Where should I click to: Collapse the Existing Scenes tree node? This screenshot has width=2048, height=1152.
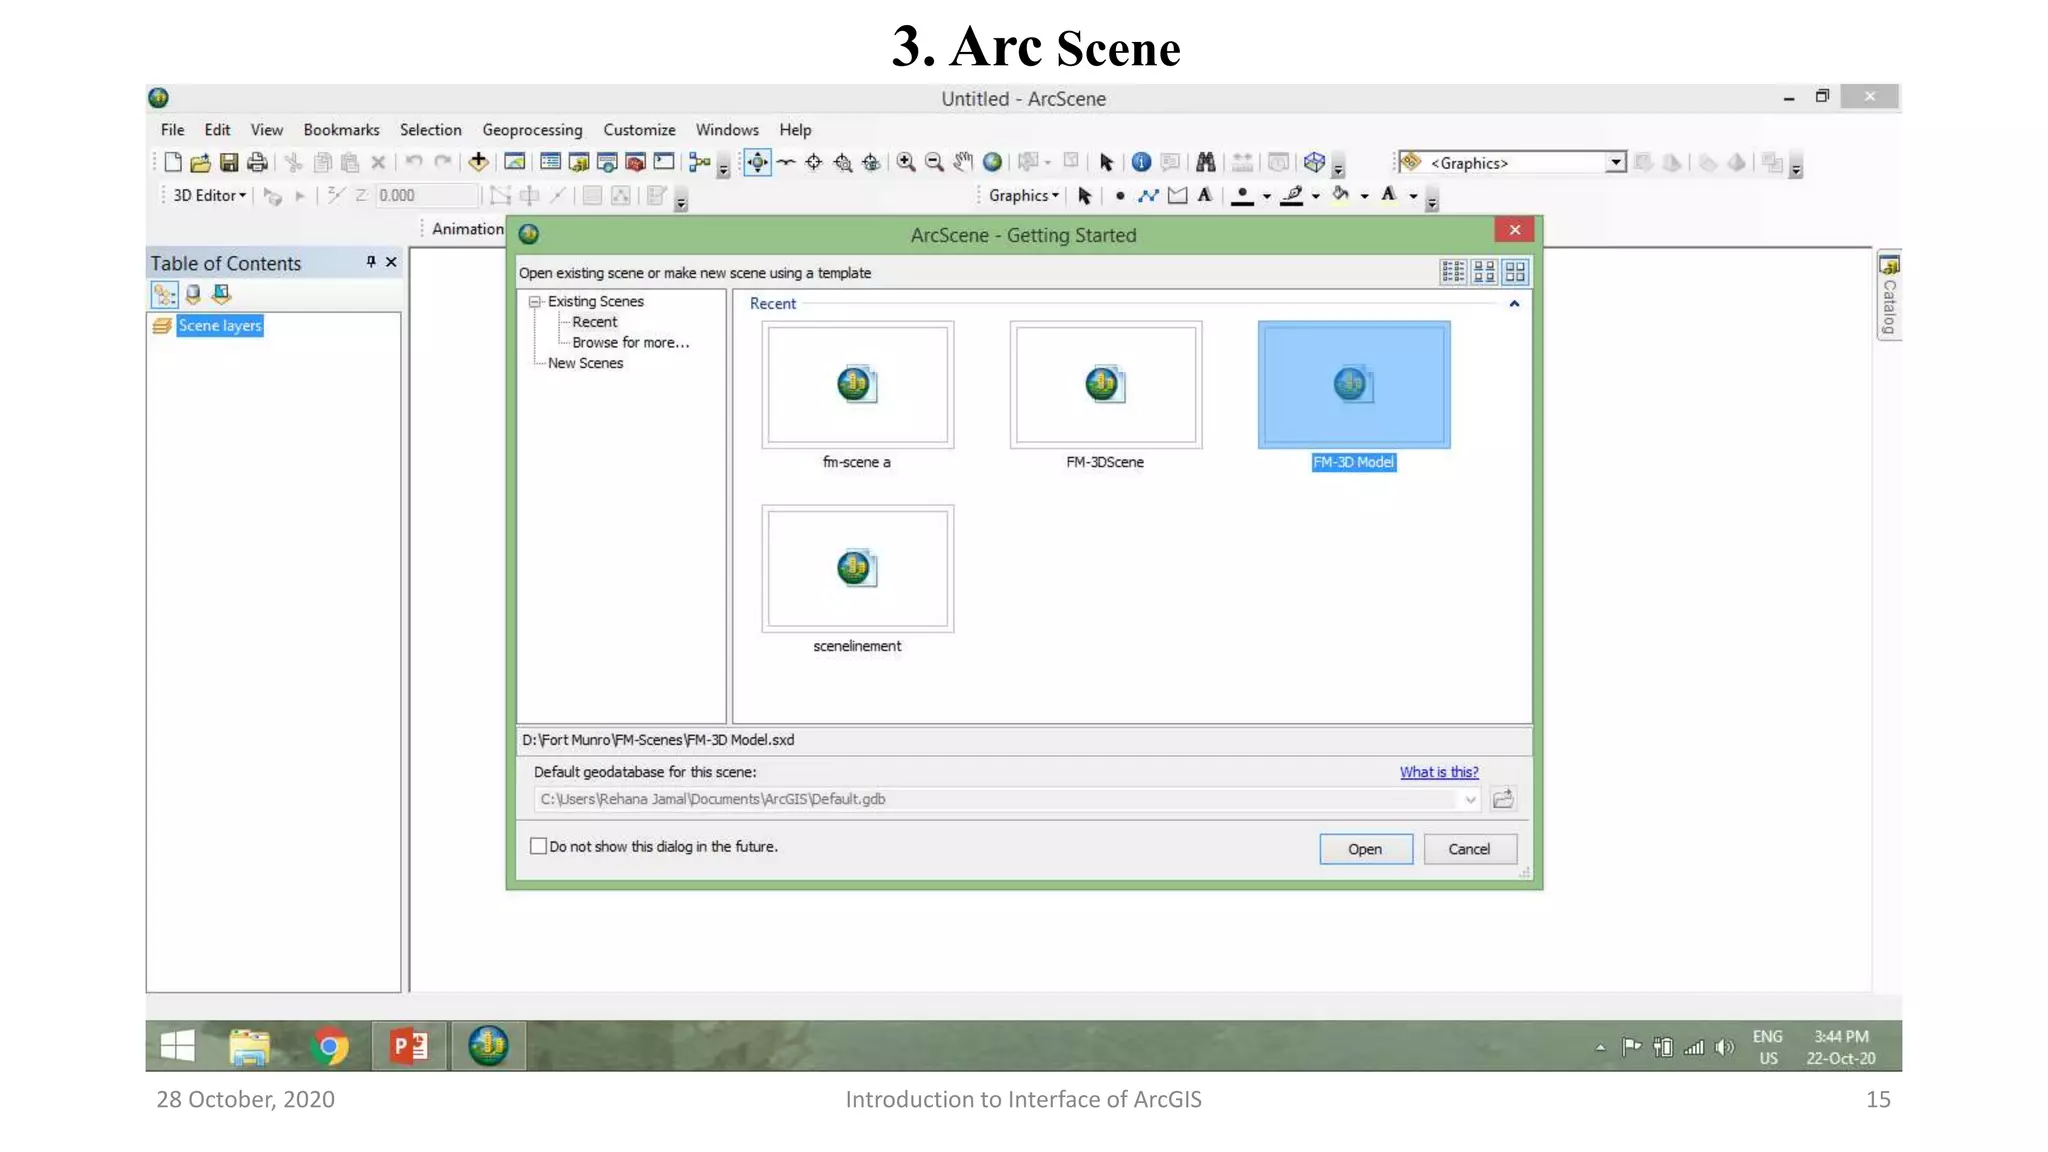pyautogui.click(x=535, y=301)
